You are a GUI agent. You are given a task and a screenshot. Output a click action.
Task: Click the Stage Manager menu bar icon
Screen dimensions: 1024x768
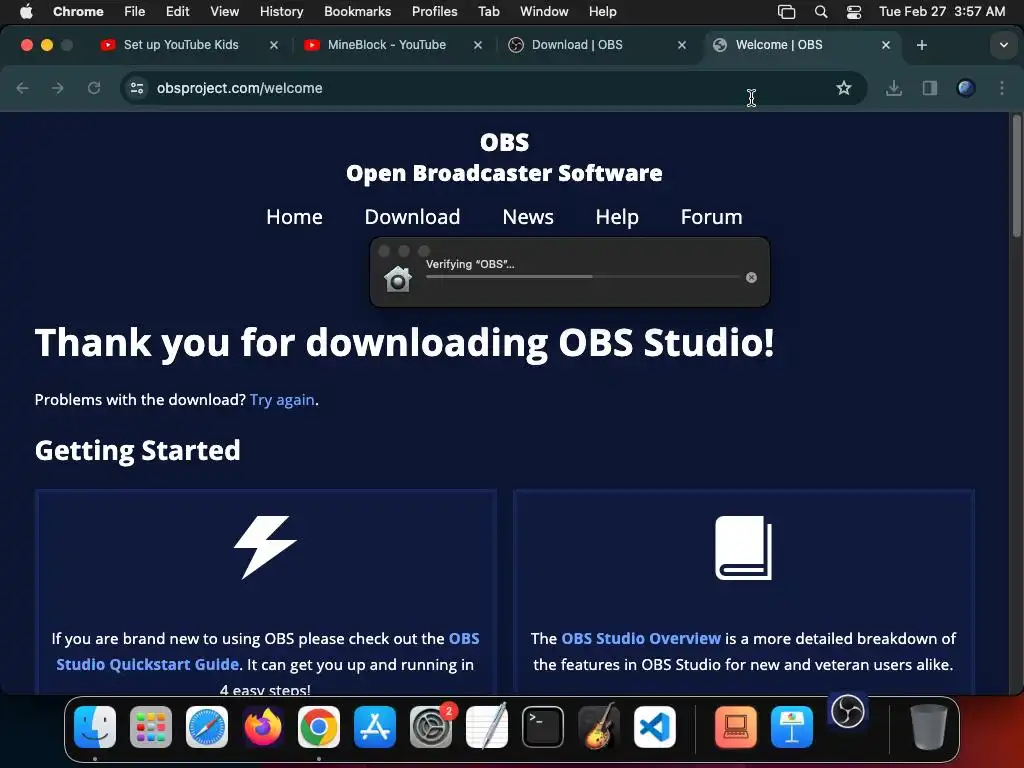coord(786,11)
